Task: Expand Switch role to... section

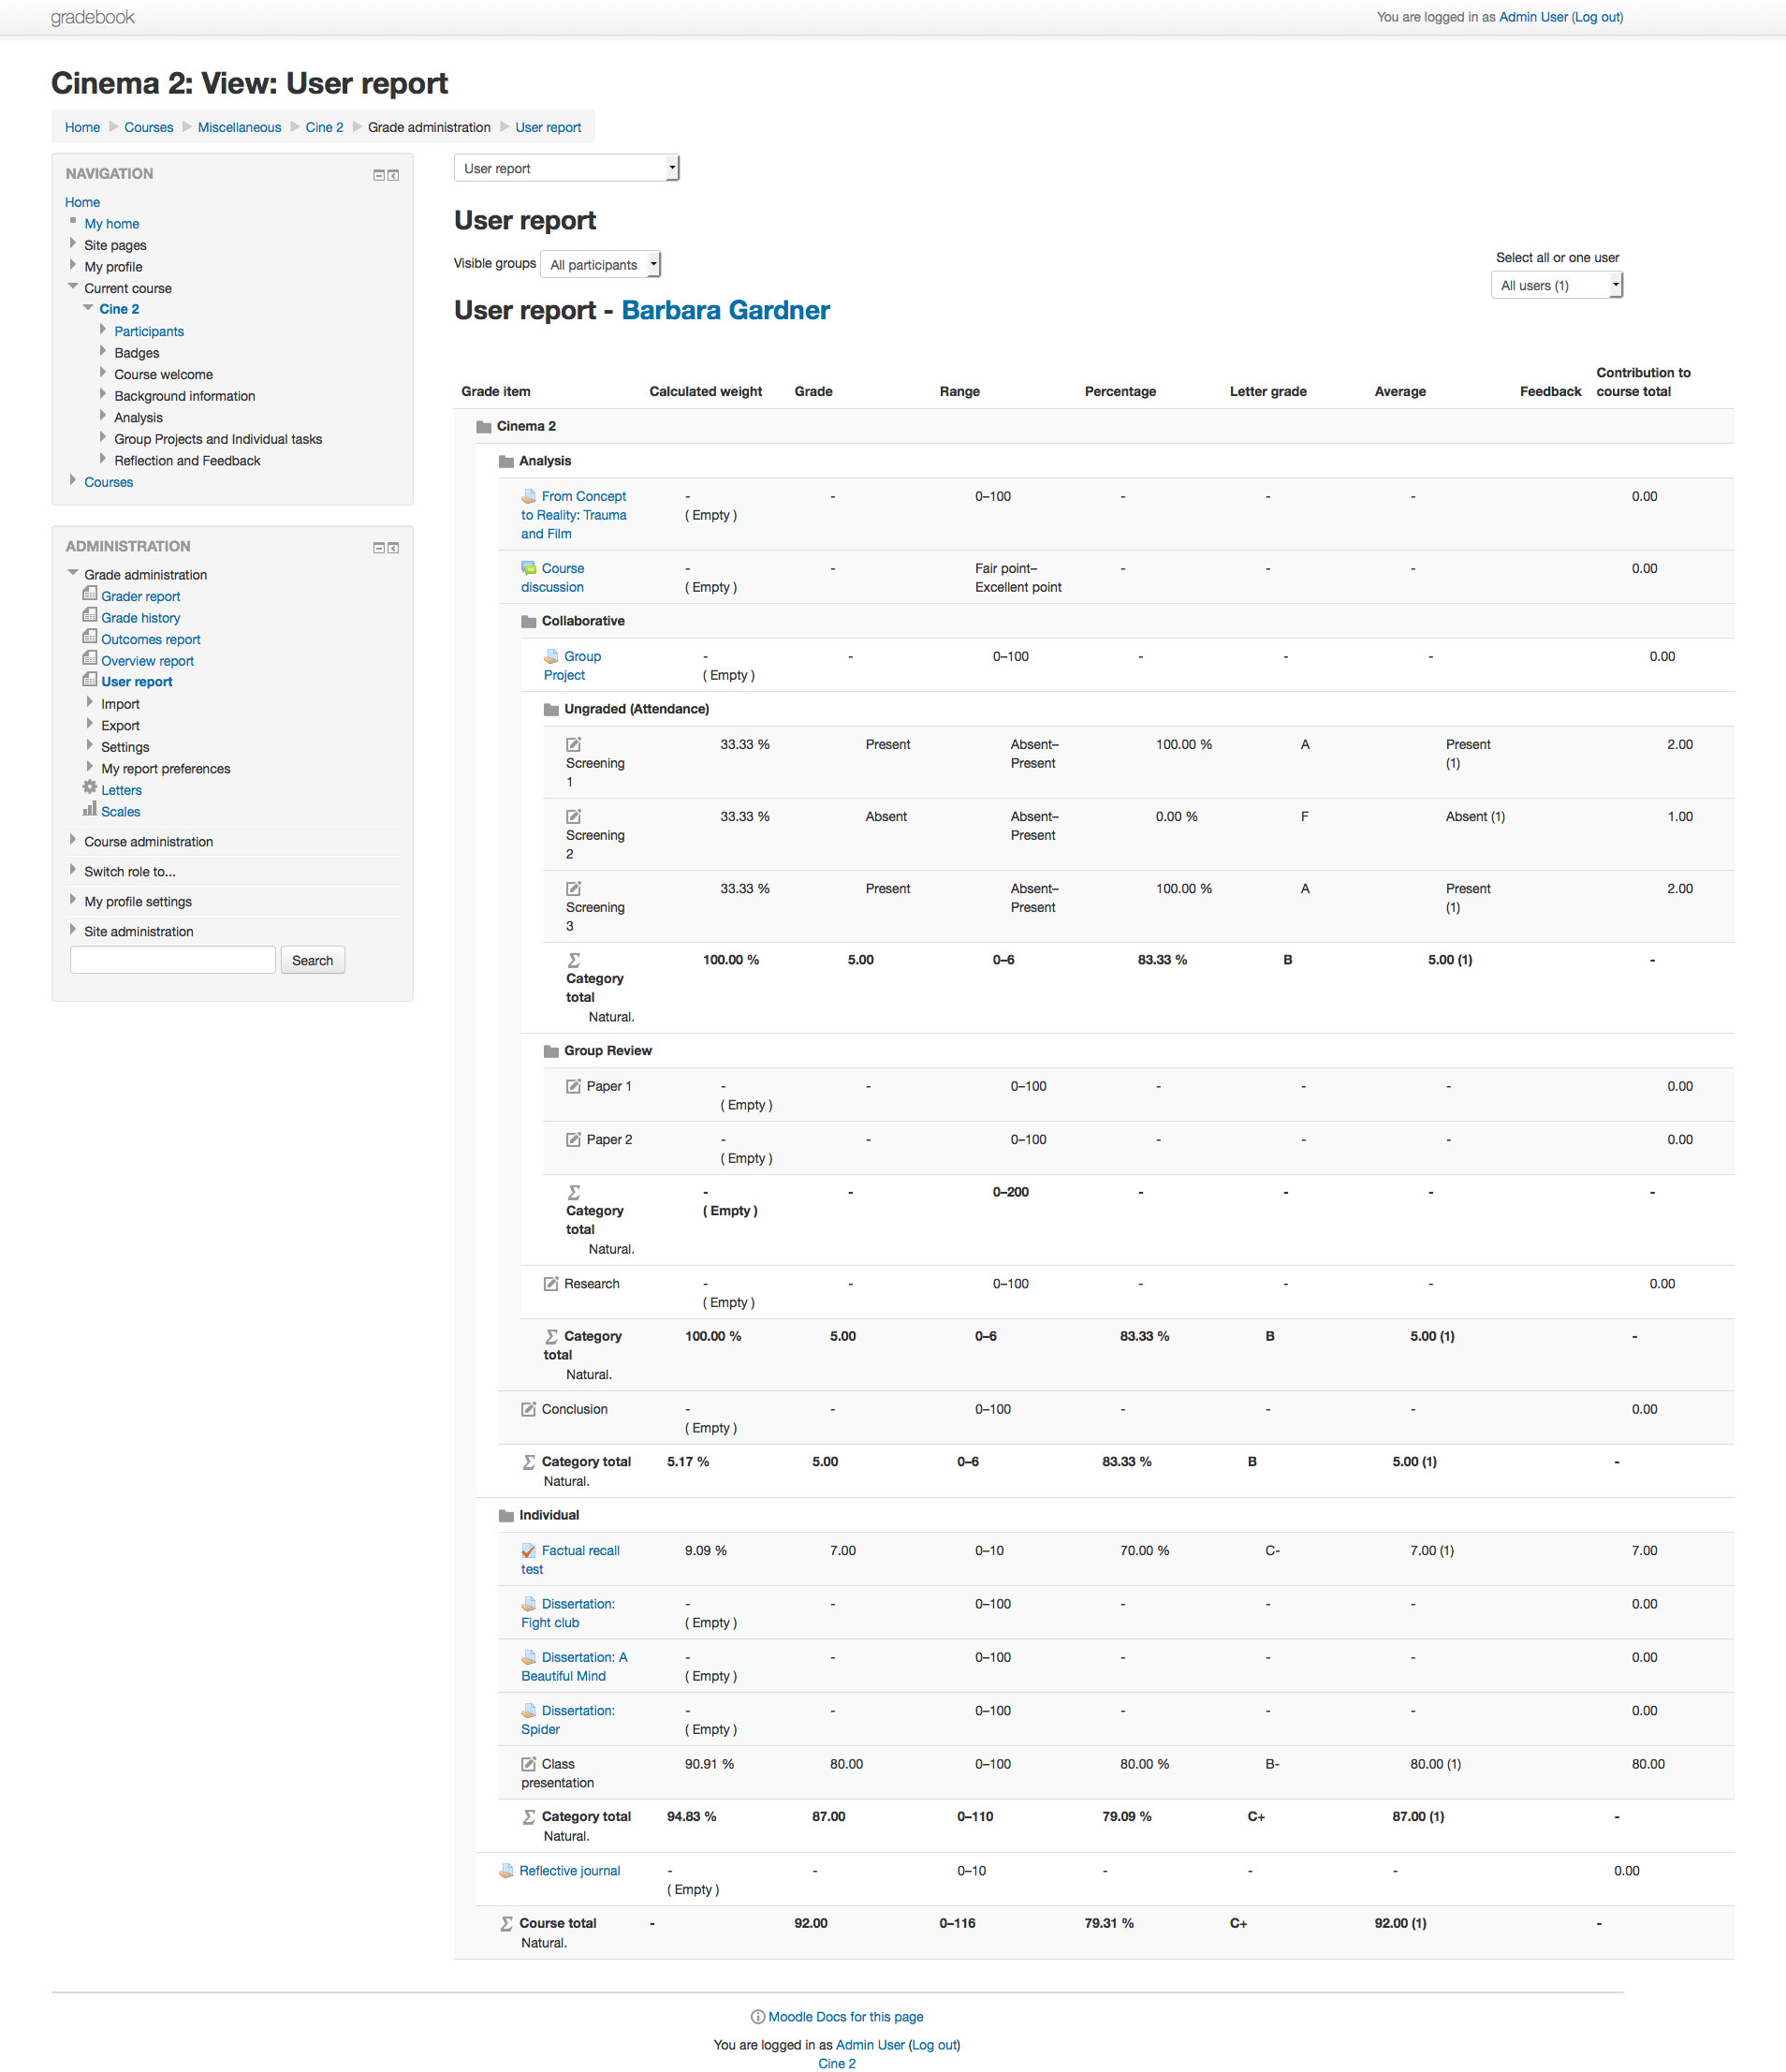Action: [73, 870]
